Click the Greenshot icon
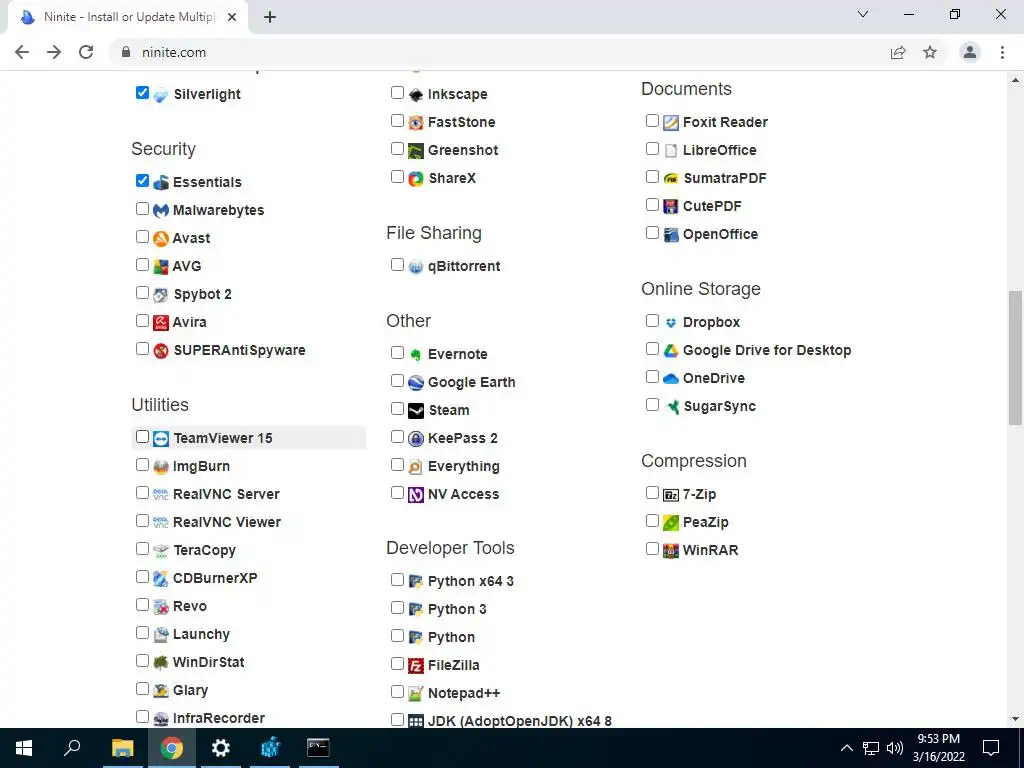 tap(416, 151)
